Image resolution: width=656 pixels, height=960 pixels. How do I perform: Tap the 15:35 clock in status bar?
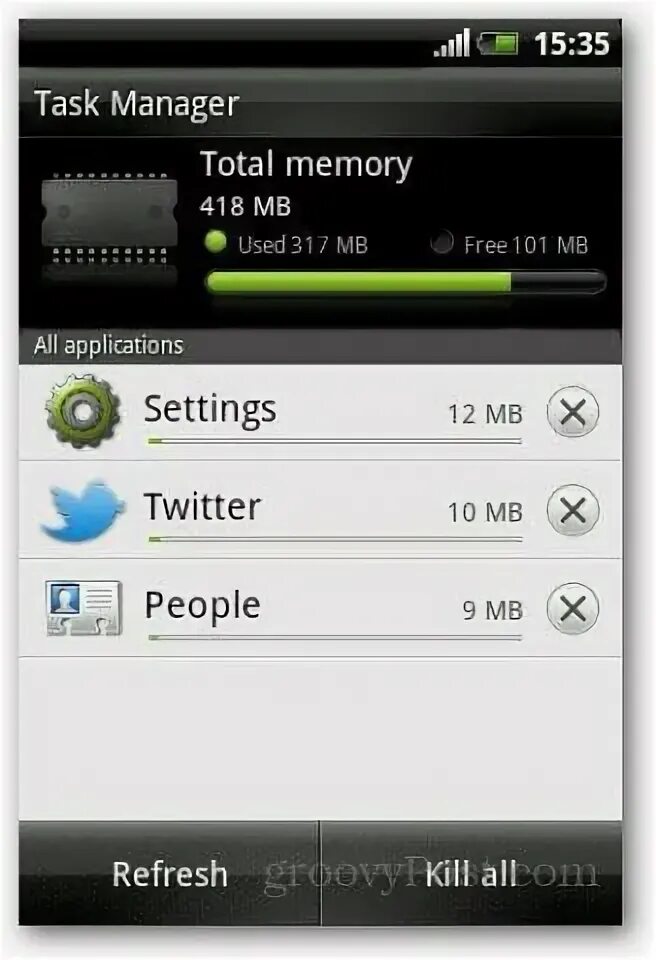[x=571, y=43]
